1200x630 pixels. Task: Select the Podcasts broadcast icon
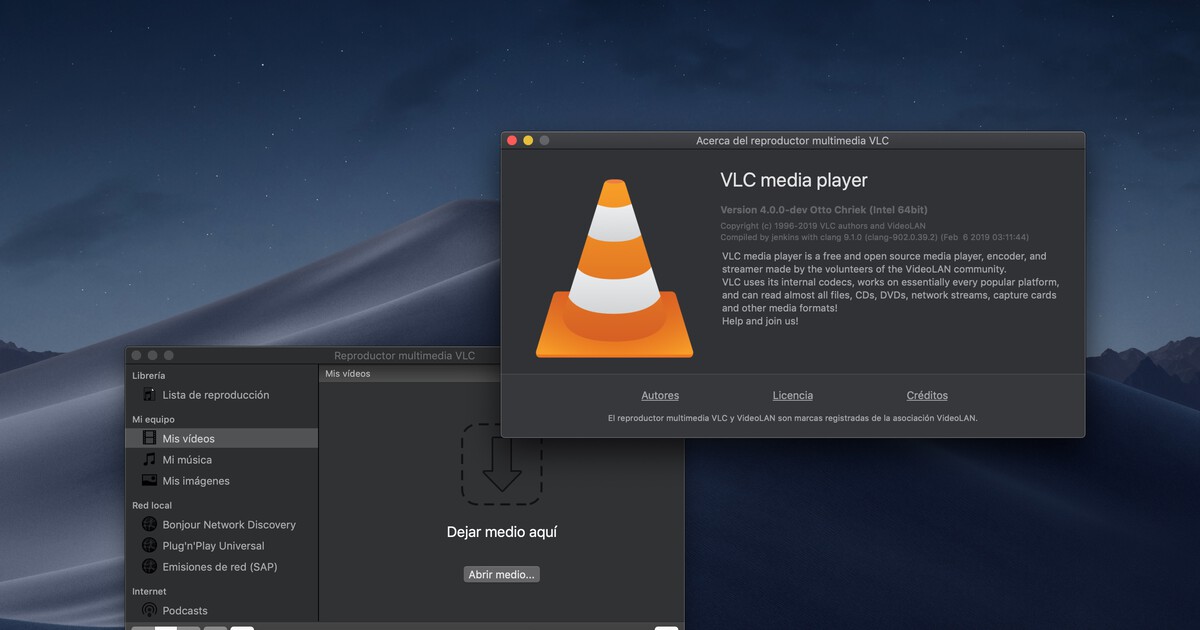click(149, 610)
